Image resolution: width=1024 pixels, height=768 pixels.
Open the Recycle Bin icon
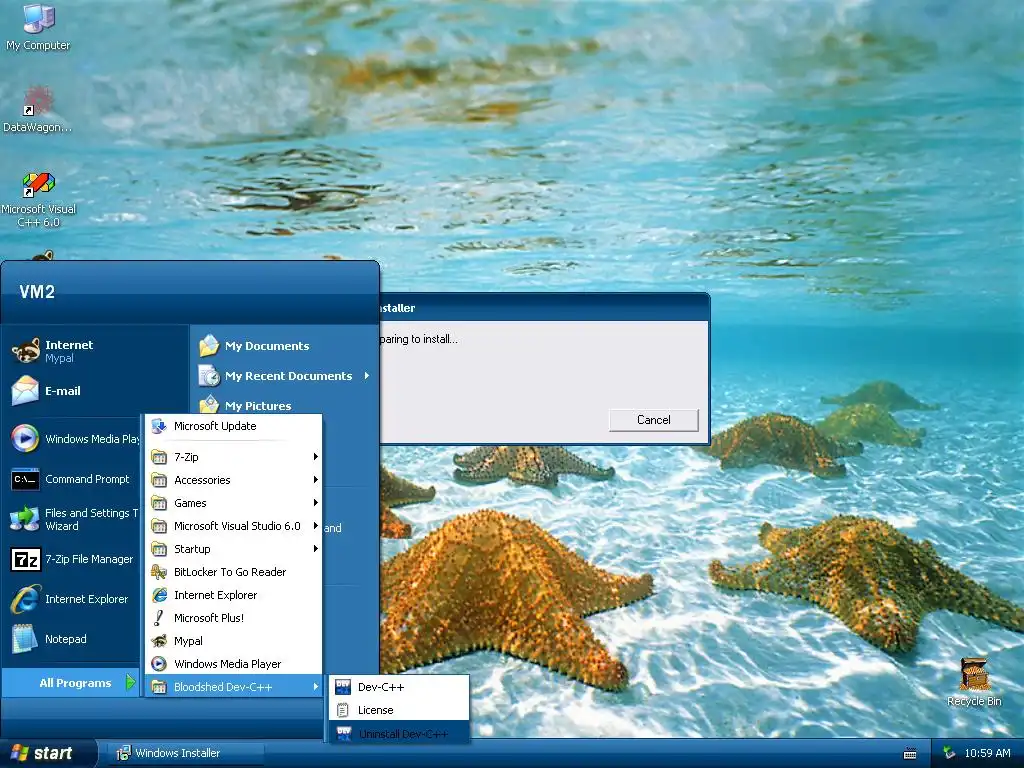tap(974, 682)
